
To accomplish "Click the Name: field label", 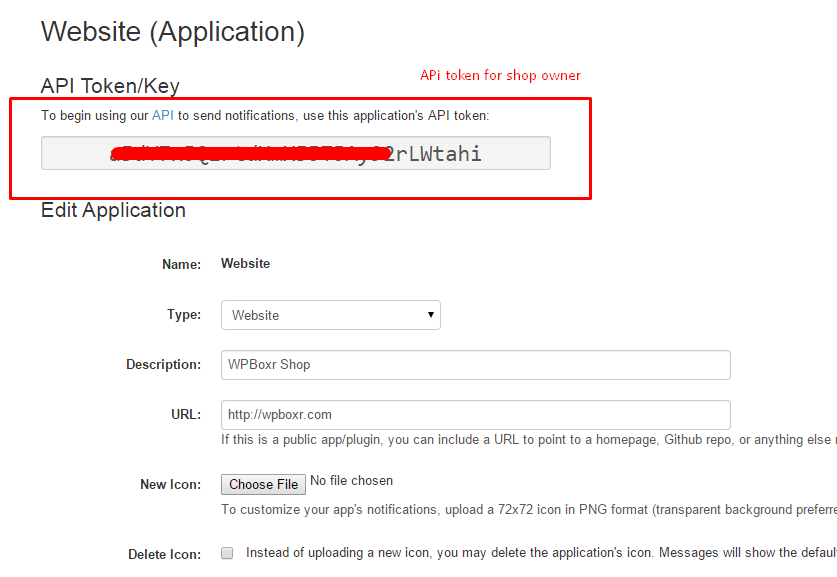I will [181, 264].
